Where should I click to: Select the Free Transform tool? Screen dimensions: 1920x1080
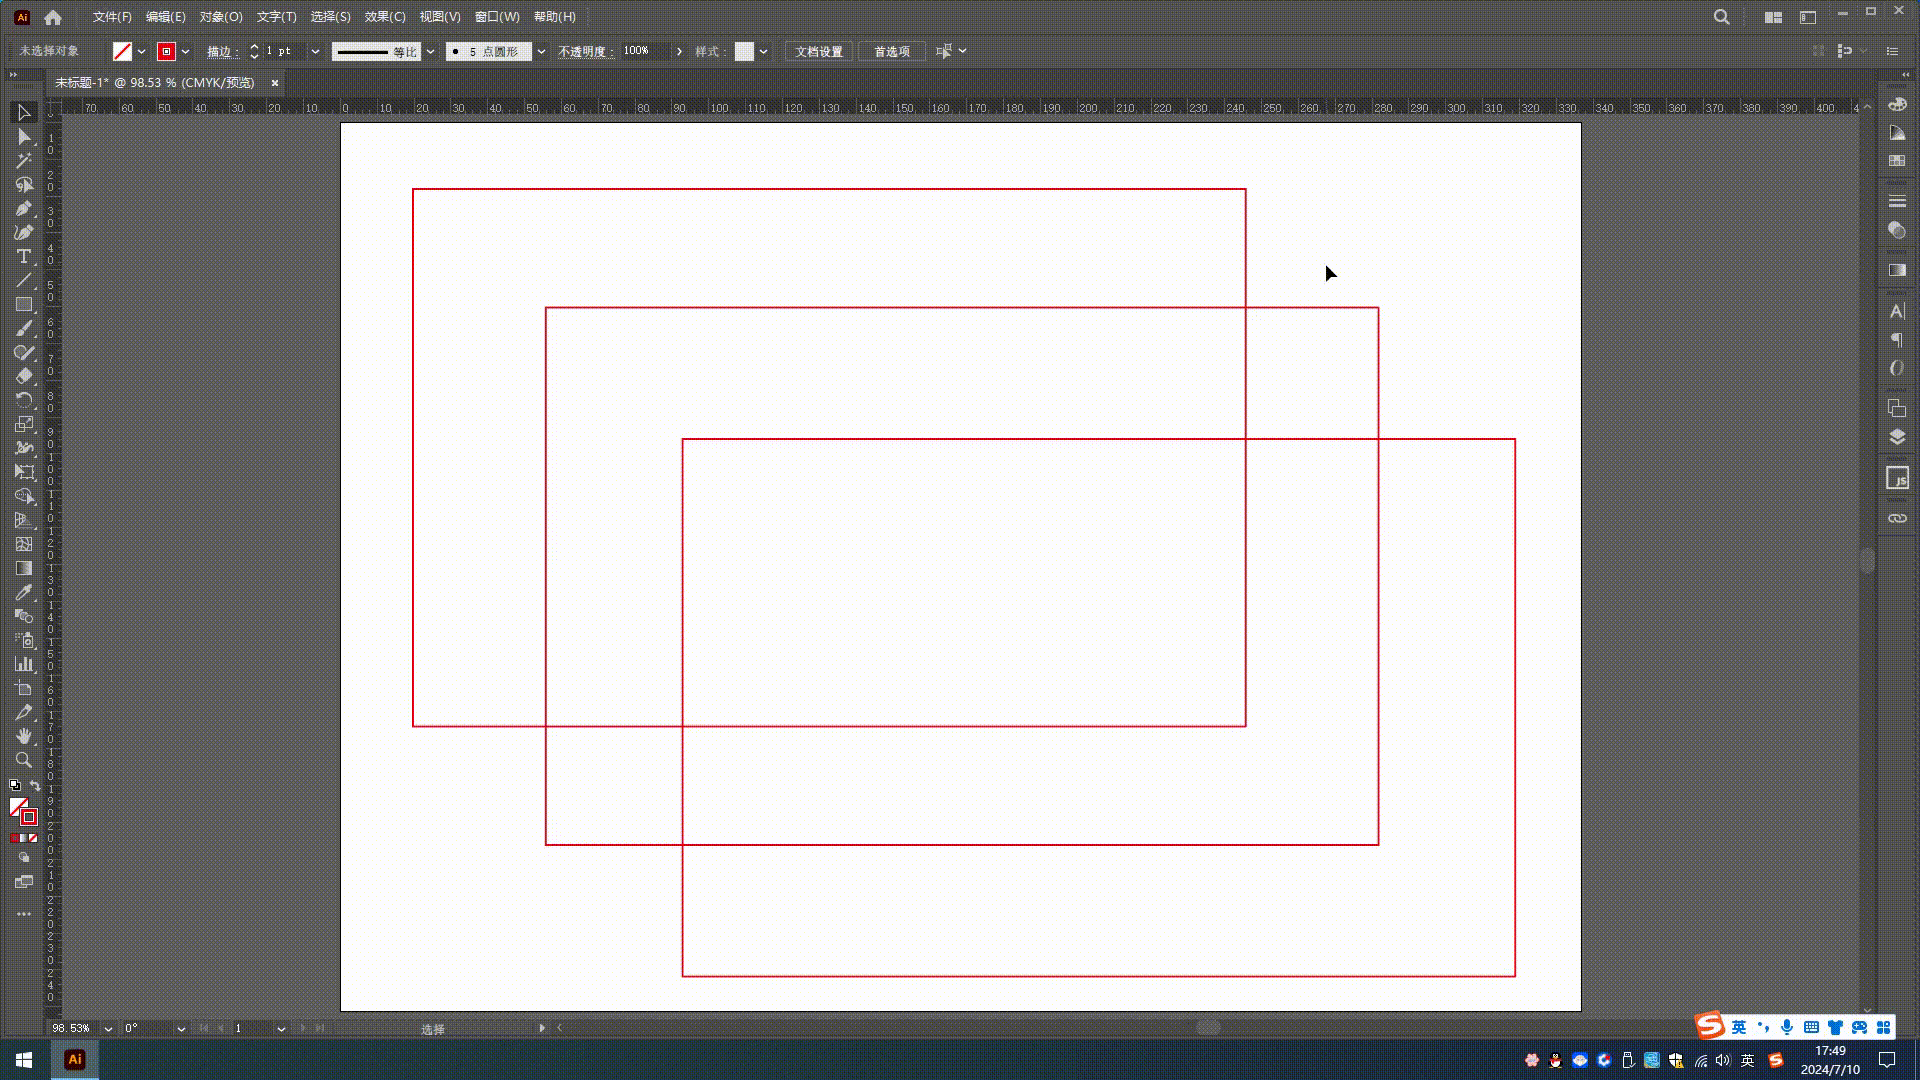point(24,472)
